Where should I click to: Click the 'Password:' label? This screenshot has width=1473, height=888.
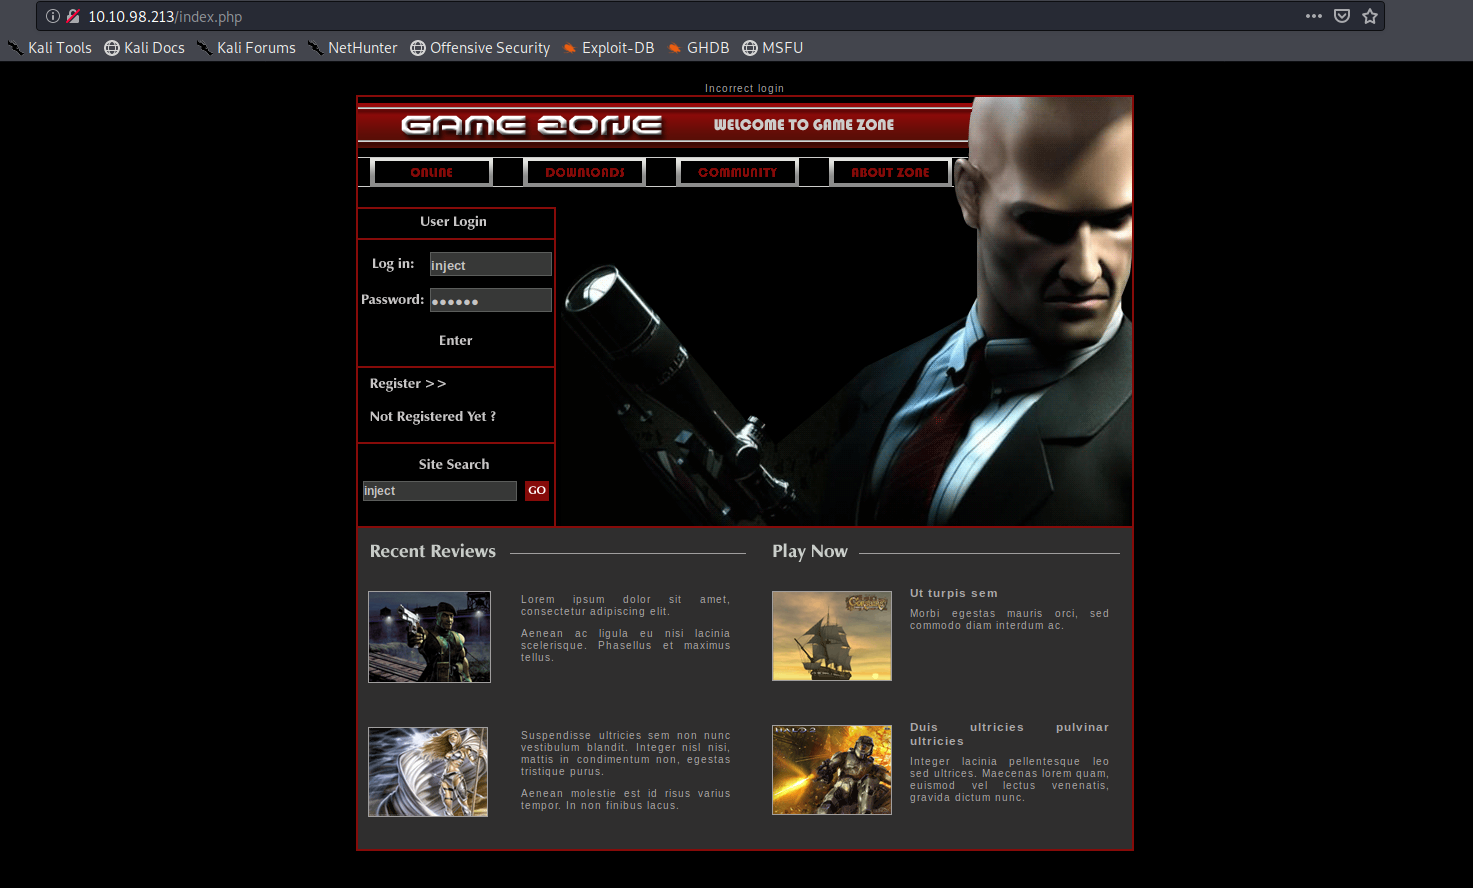393,300
